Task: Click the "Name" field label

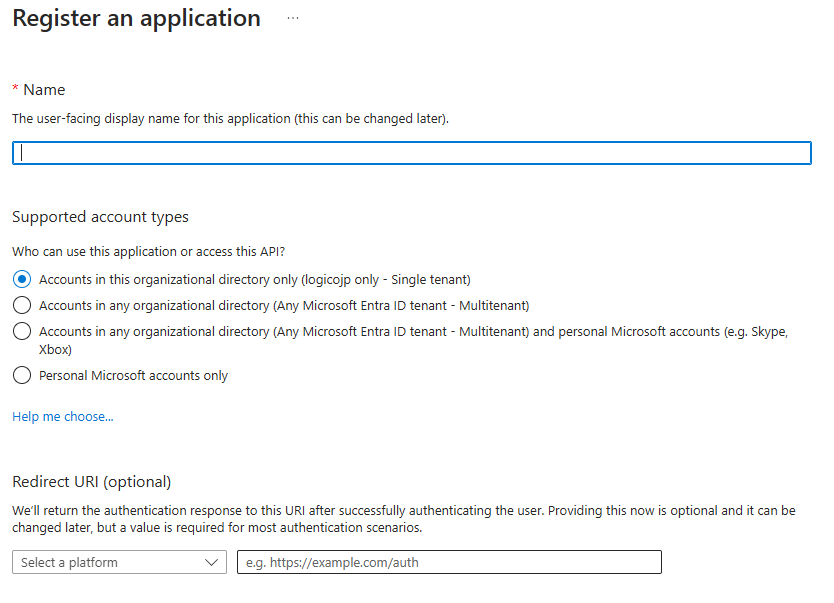Action: coord(44,90)
